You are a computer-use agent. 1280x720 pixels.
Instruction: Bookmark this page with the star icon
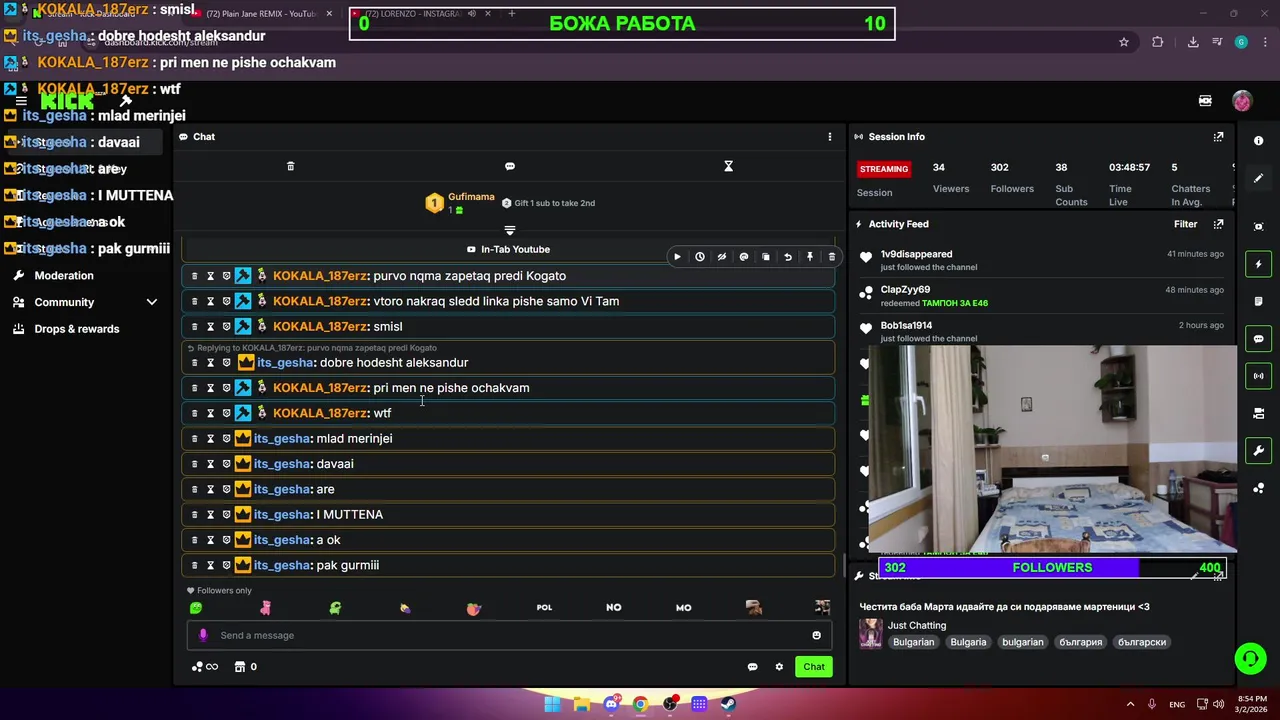point(1124,42)
